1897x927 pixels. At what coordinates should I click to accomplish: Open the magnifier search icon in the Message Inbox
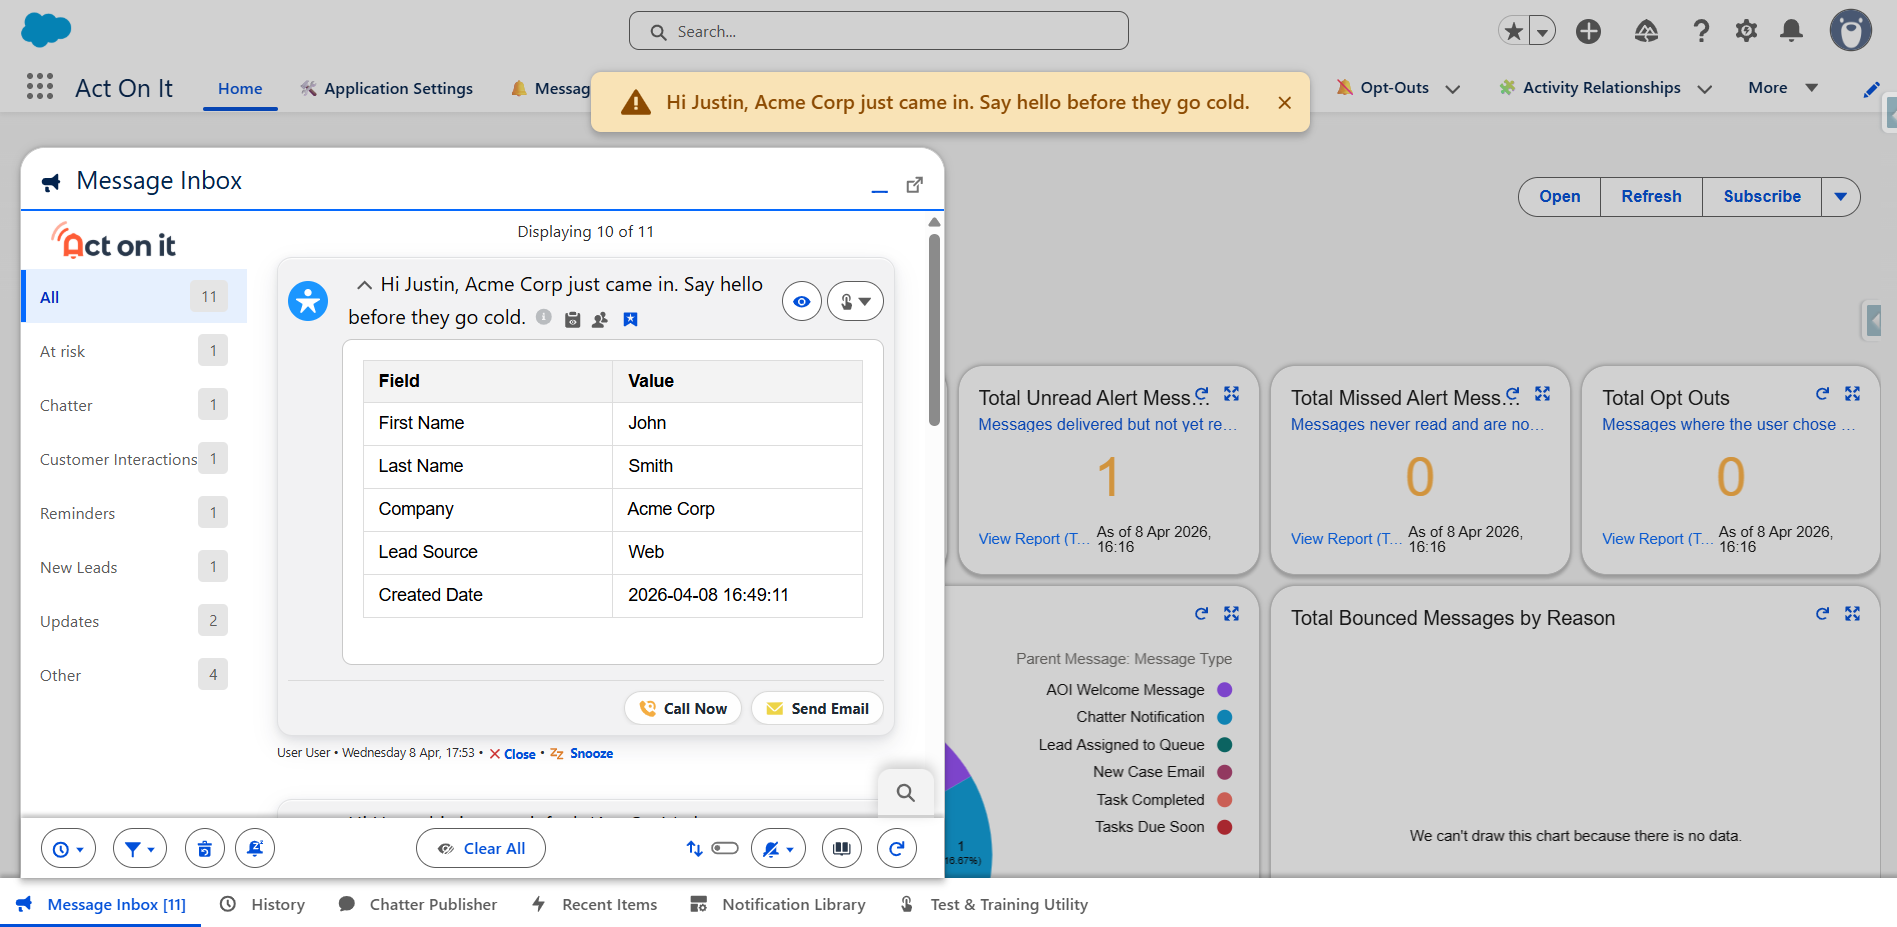tap(905, 791)
